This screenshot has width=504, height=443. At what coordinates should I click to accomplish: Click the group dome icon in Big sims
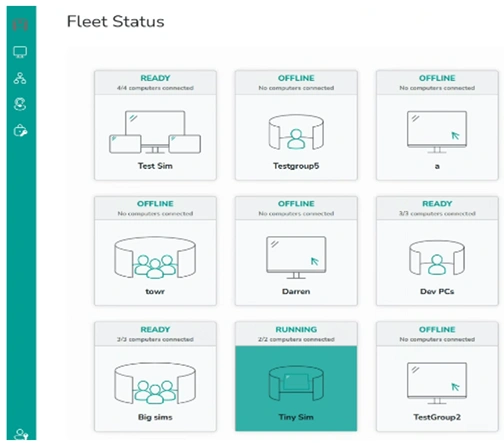click(155, 383)
